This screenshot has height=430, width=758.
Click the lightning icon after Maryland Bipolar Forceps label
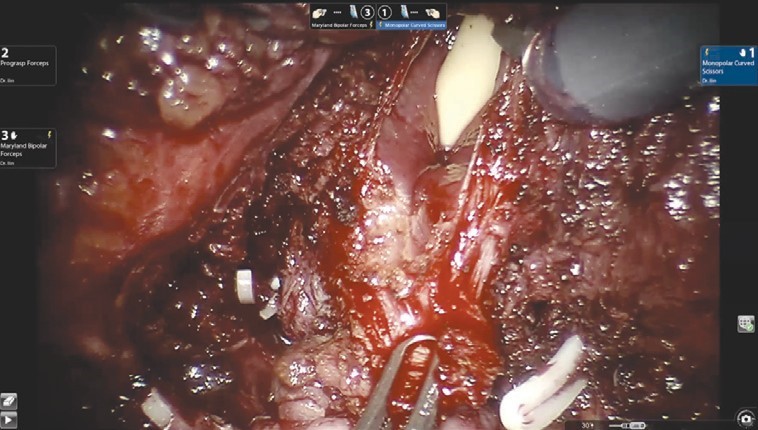pos(371,25)
